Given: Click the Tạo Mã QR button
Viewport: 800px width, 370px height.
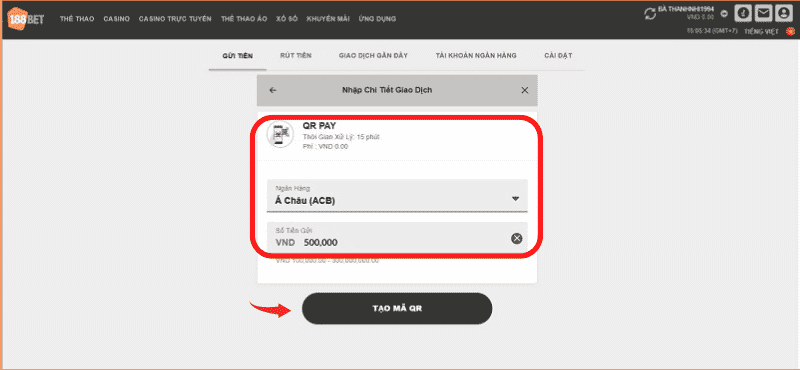Looking at the screenshot, I should (397, 309).
